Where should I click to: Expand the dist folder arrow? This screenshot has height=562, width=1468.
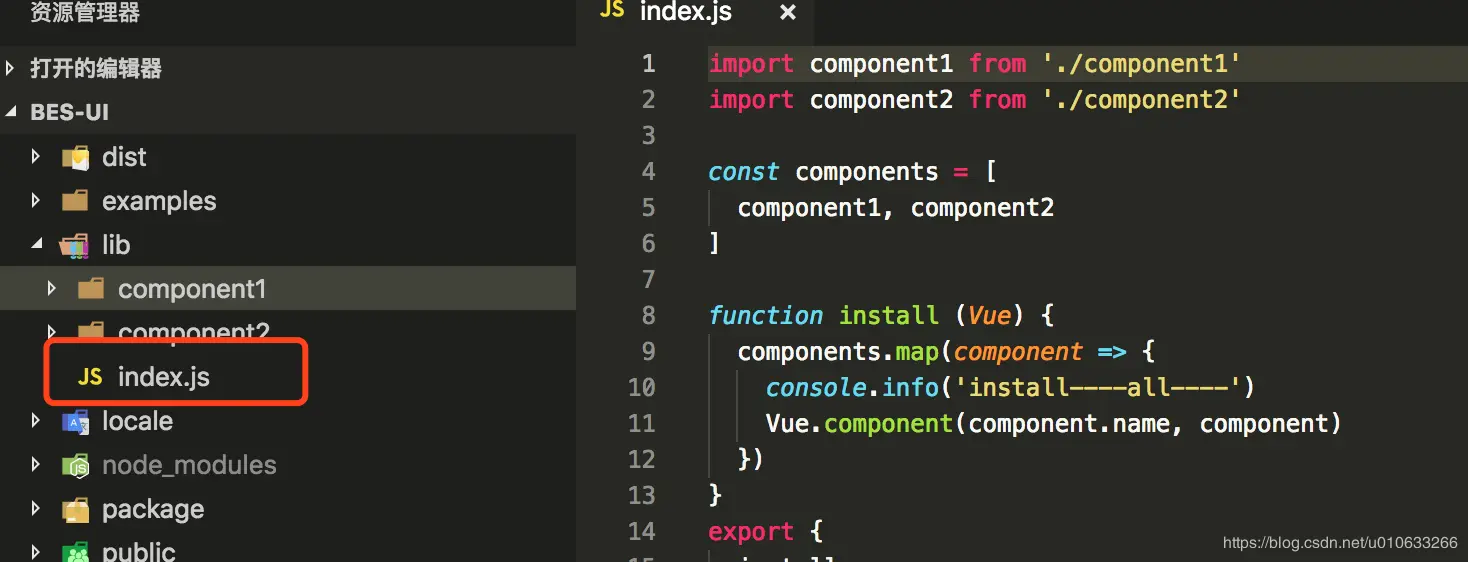coord(36,157)
